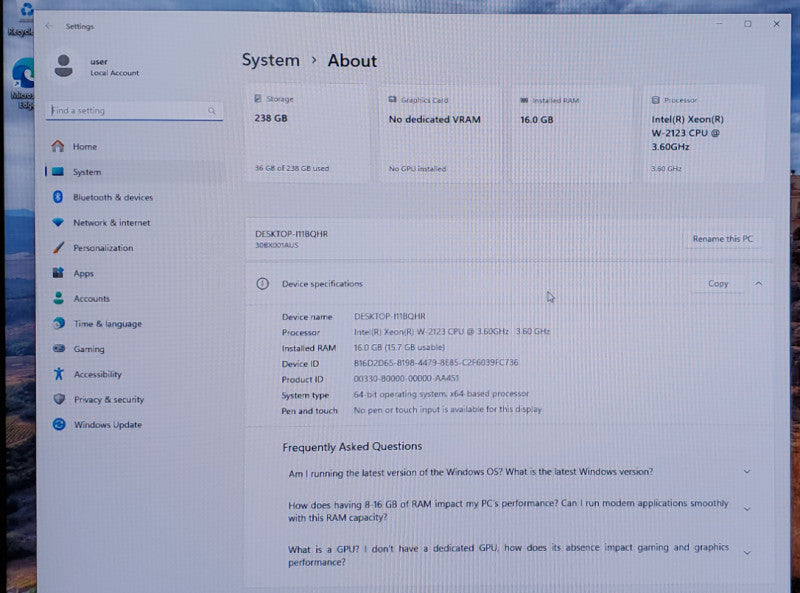Click the Intel Xeon W-2123 processor spec value
This screenshot has width=800, height=593.
452,332
